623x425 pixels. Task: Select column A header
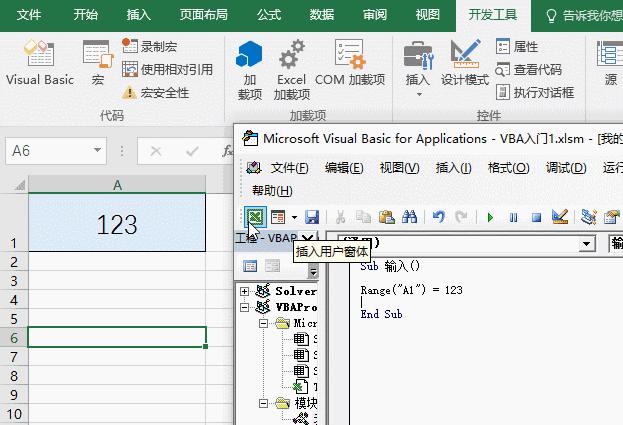pos(117,185)
